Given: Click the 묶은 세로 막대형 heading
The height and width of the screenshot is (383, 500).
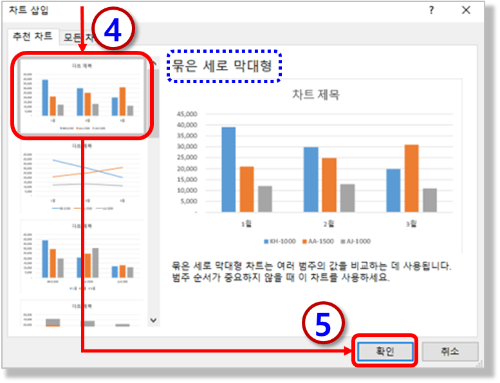Looking at the screenshot, I should point(222,66).
